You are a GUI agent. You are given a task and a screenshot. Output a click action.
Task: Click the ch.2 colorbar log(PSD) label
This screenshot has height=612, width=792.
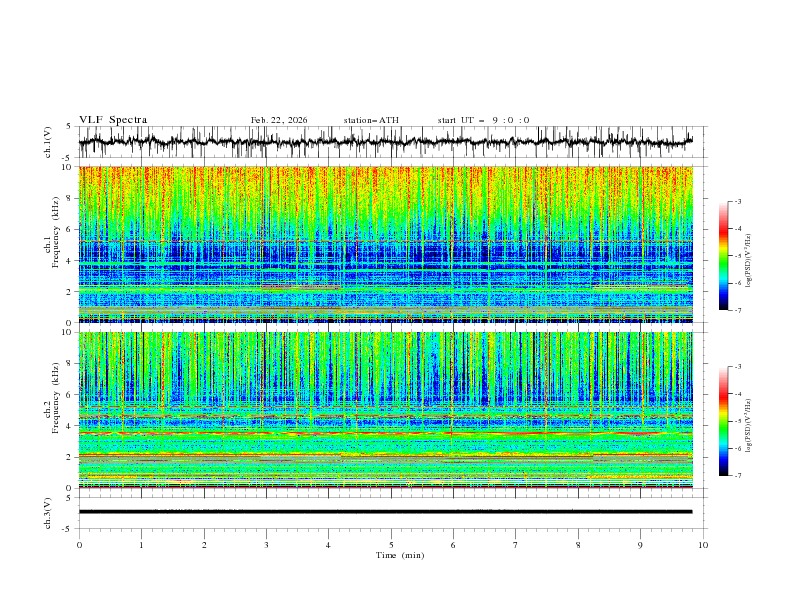(x=748, y=426)
